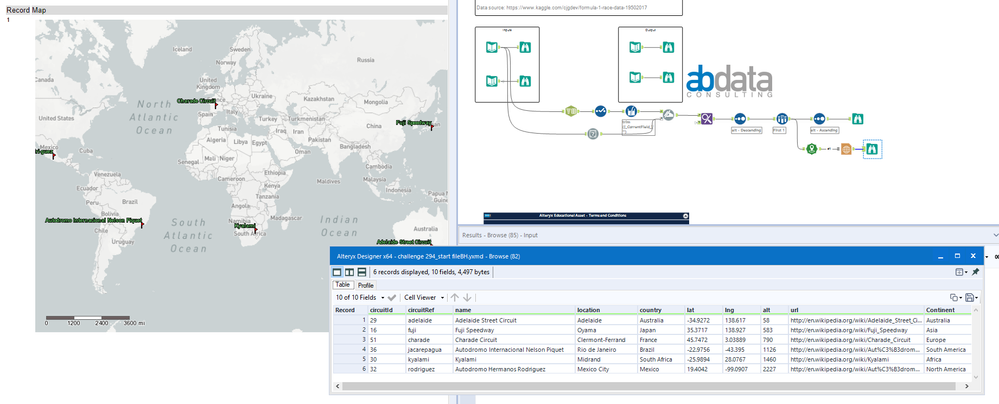Select the Sort tool labeled alt - Ascending
The width and height of the screenshot is (999, 404).
pyautogui.click(x=819, y=119)
